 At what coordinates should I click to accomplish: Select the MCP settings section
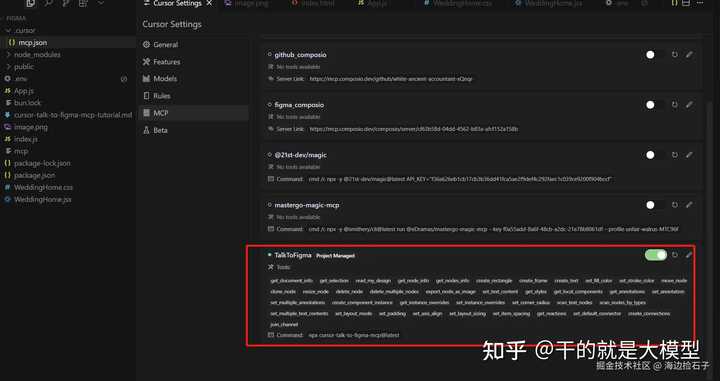click(193, 113)
